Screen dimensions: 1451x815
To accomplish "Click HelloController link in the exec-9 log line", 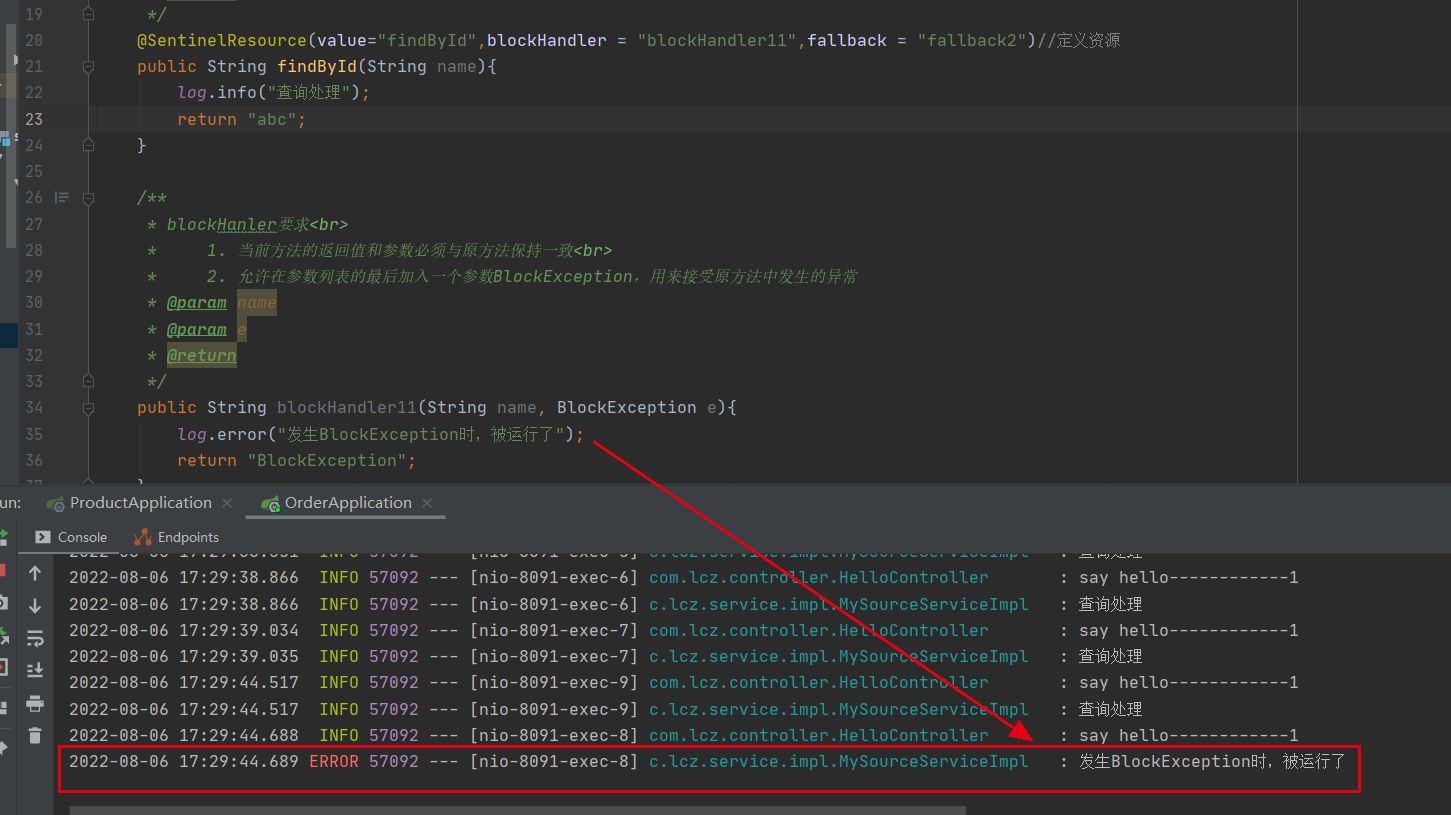I will click(819, 682).
